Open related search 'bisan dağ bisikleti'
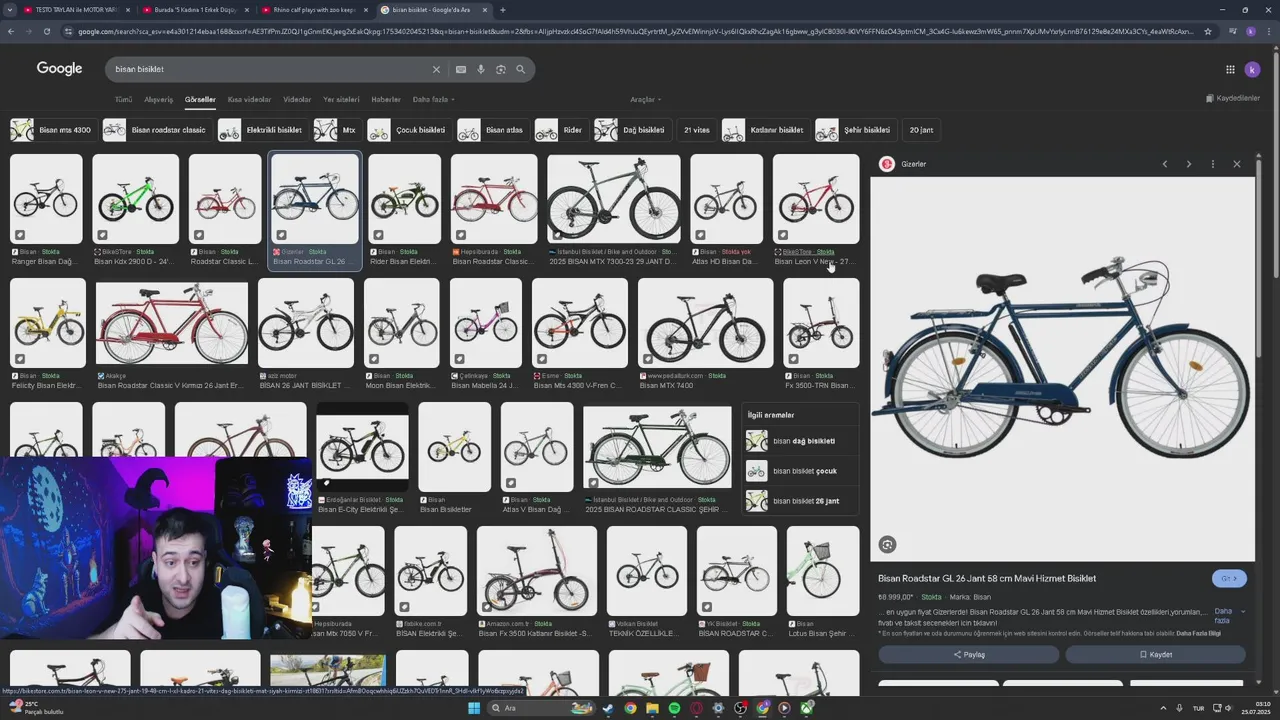This screenshot has height=720, width=1280. [801, 441]
